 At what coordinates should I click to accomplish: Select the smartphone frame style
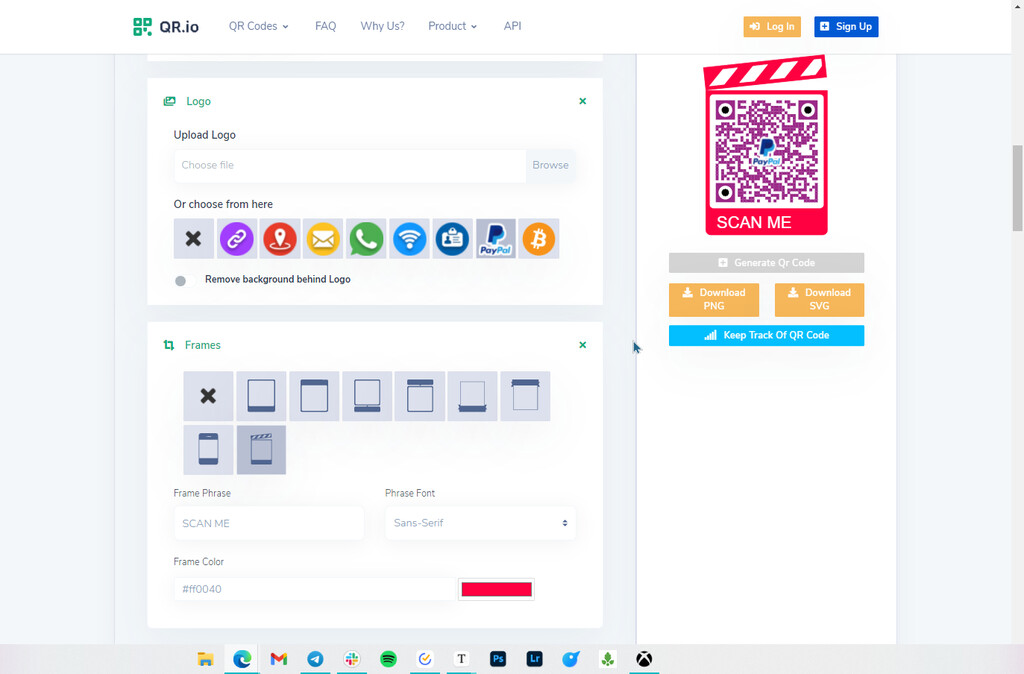click(x=208, y=450)
